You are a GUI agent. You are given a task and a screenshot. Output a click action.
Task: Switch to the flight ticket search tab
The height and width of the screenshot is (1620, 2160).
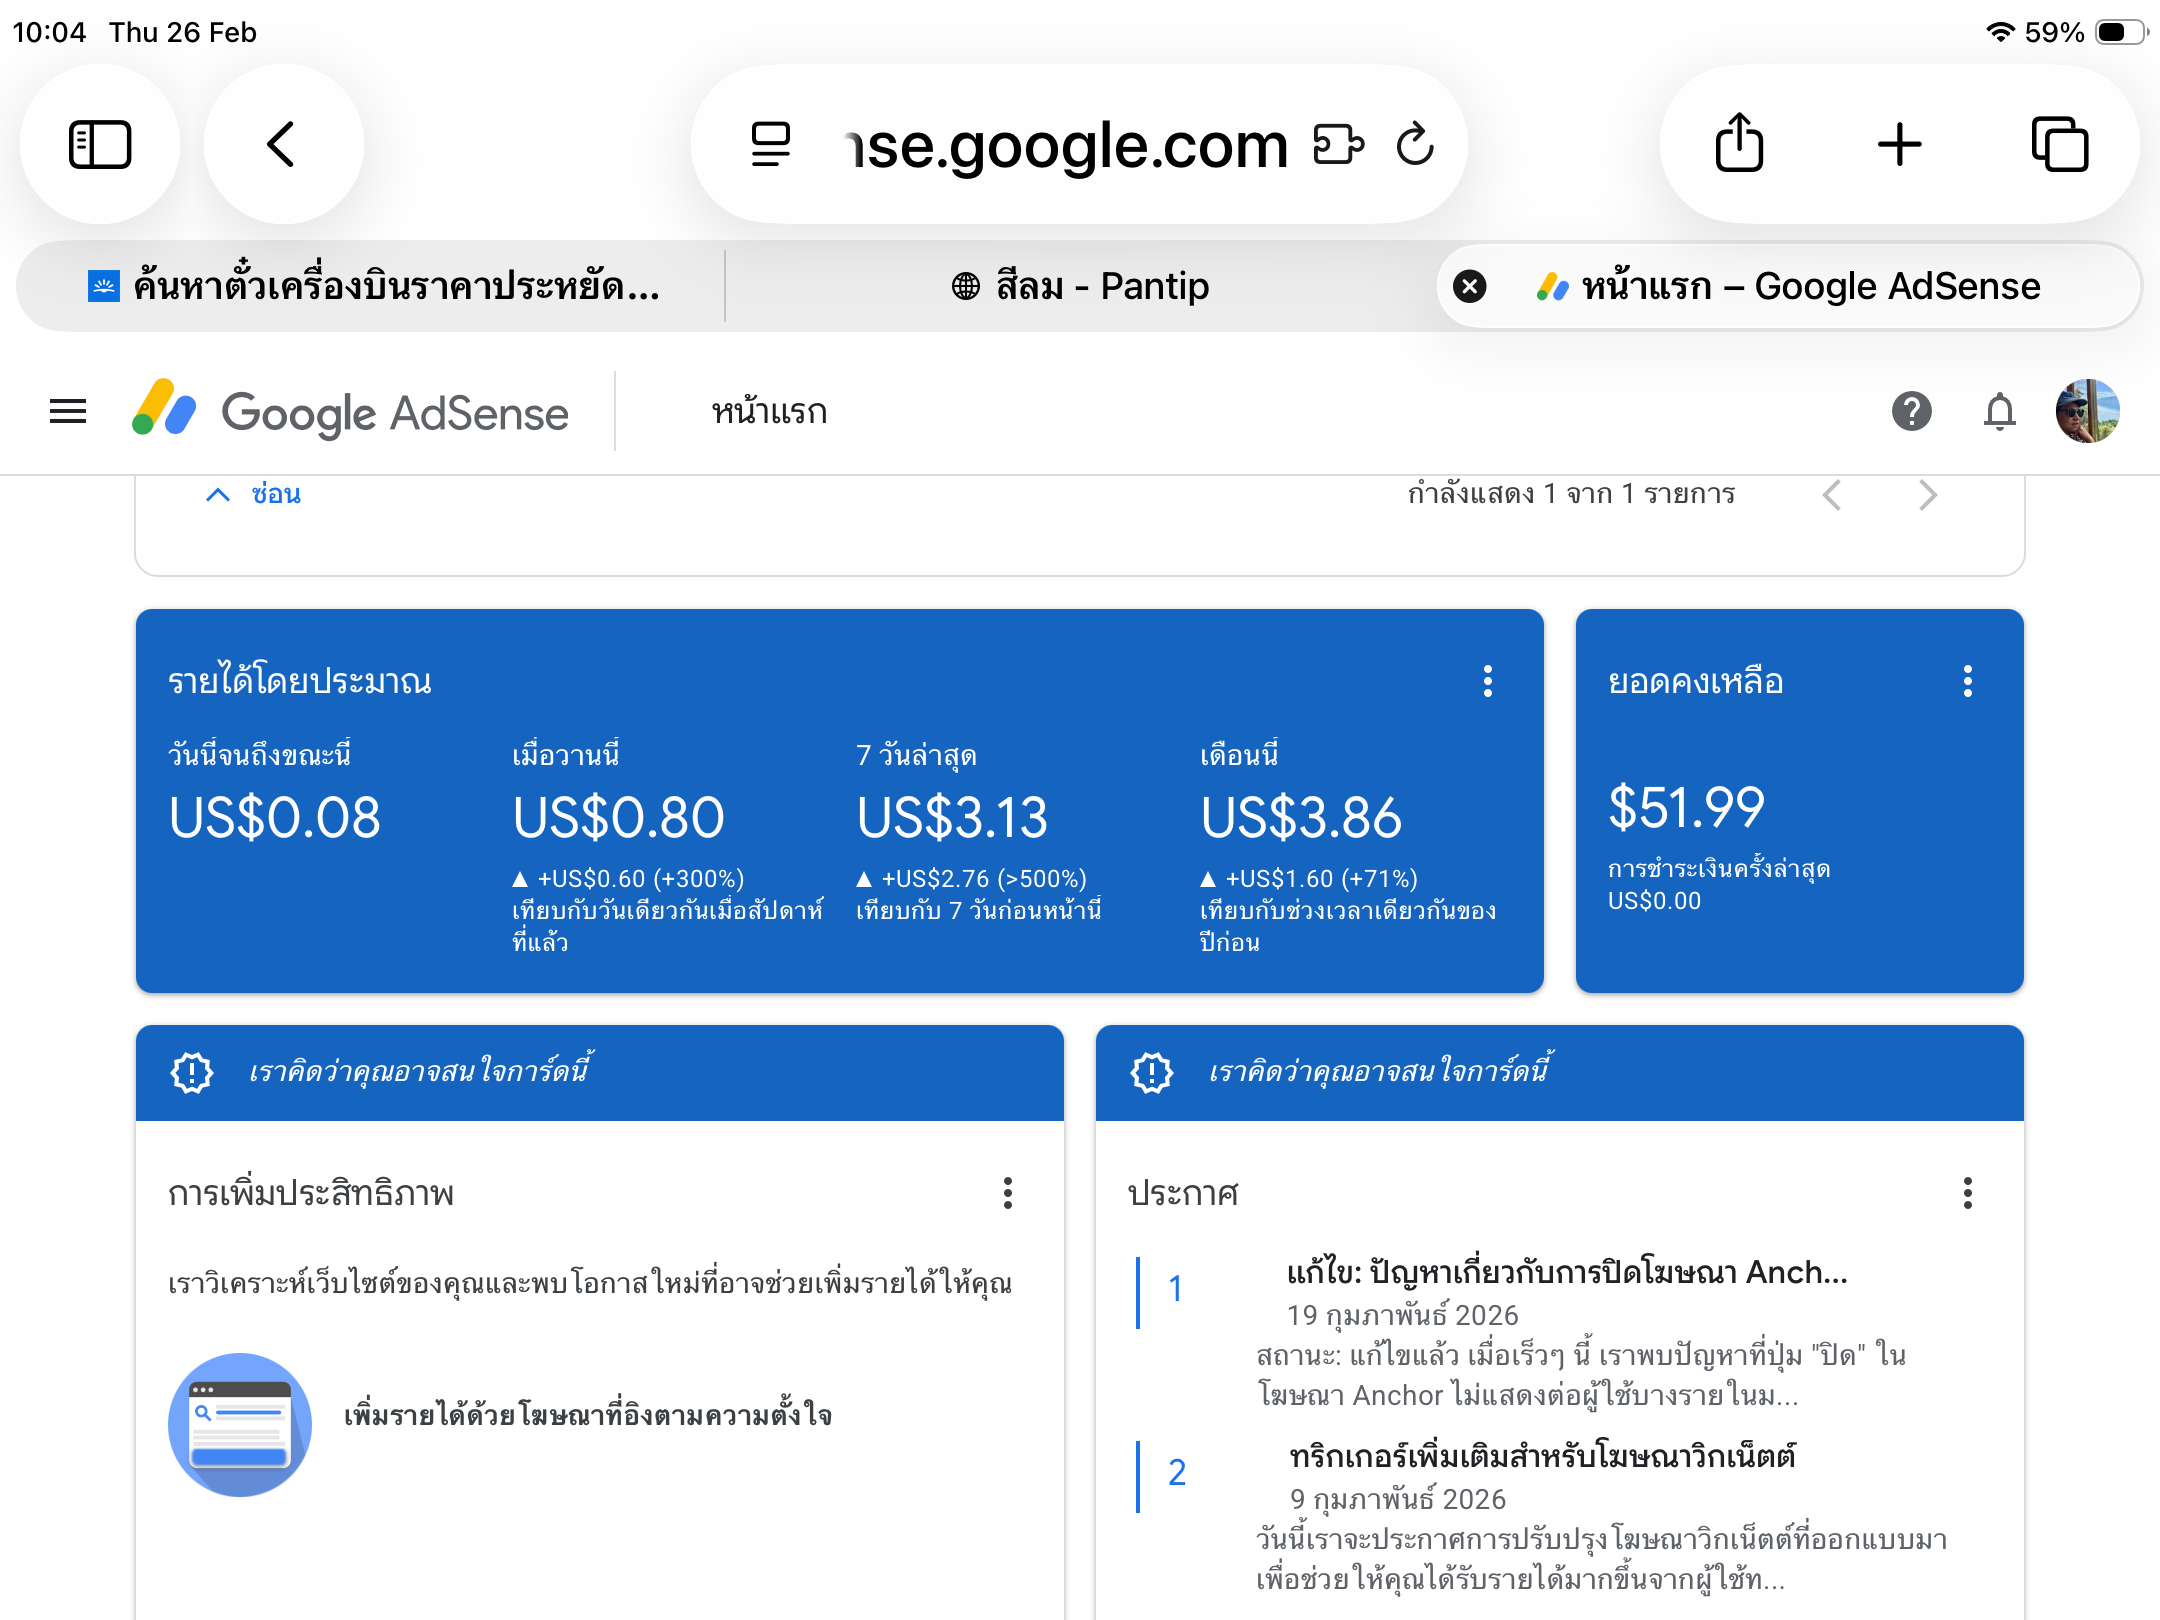click(375, 287)
